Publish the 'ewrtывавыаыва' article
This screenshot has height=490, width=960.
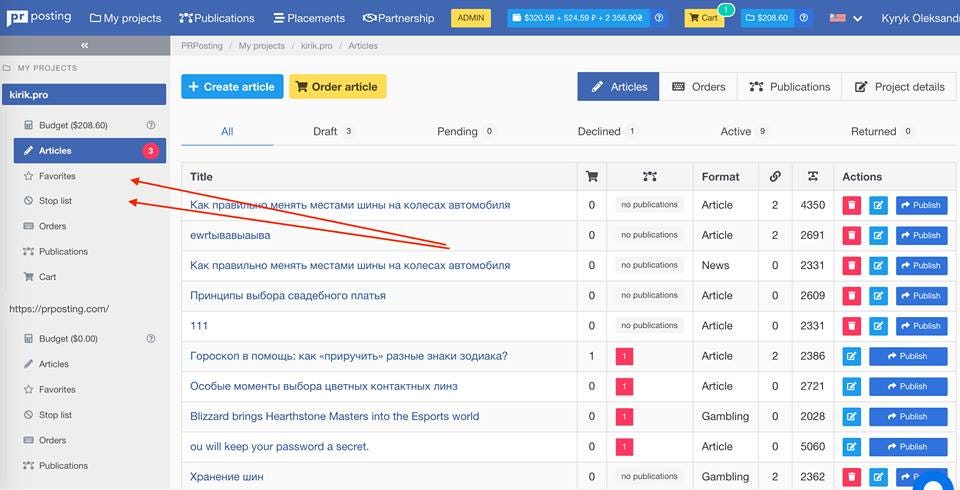click(921, 235)
